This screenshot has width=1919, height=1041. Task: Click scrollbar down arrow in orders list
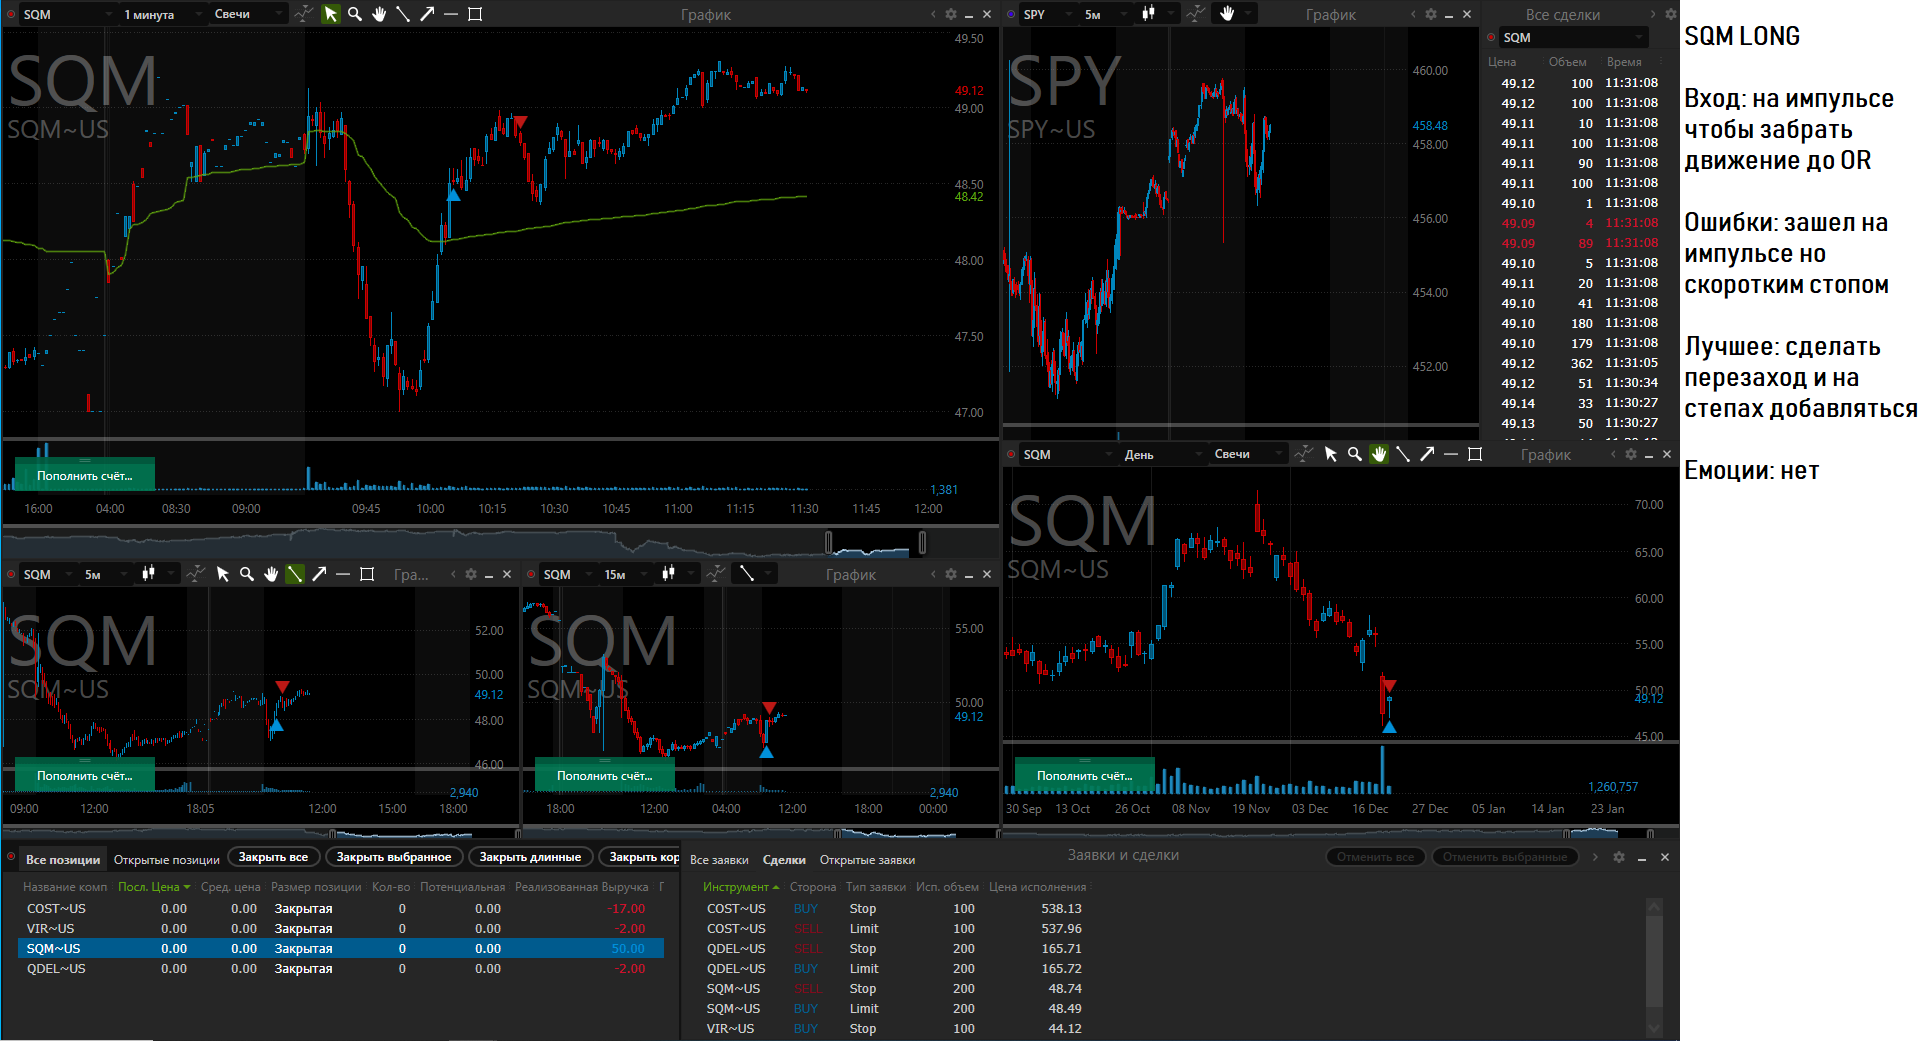click(1654, 1029)
